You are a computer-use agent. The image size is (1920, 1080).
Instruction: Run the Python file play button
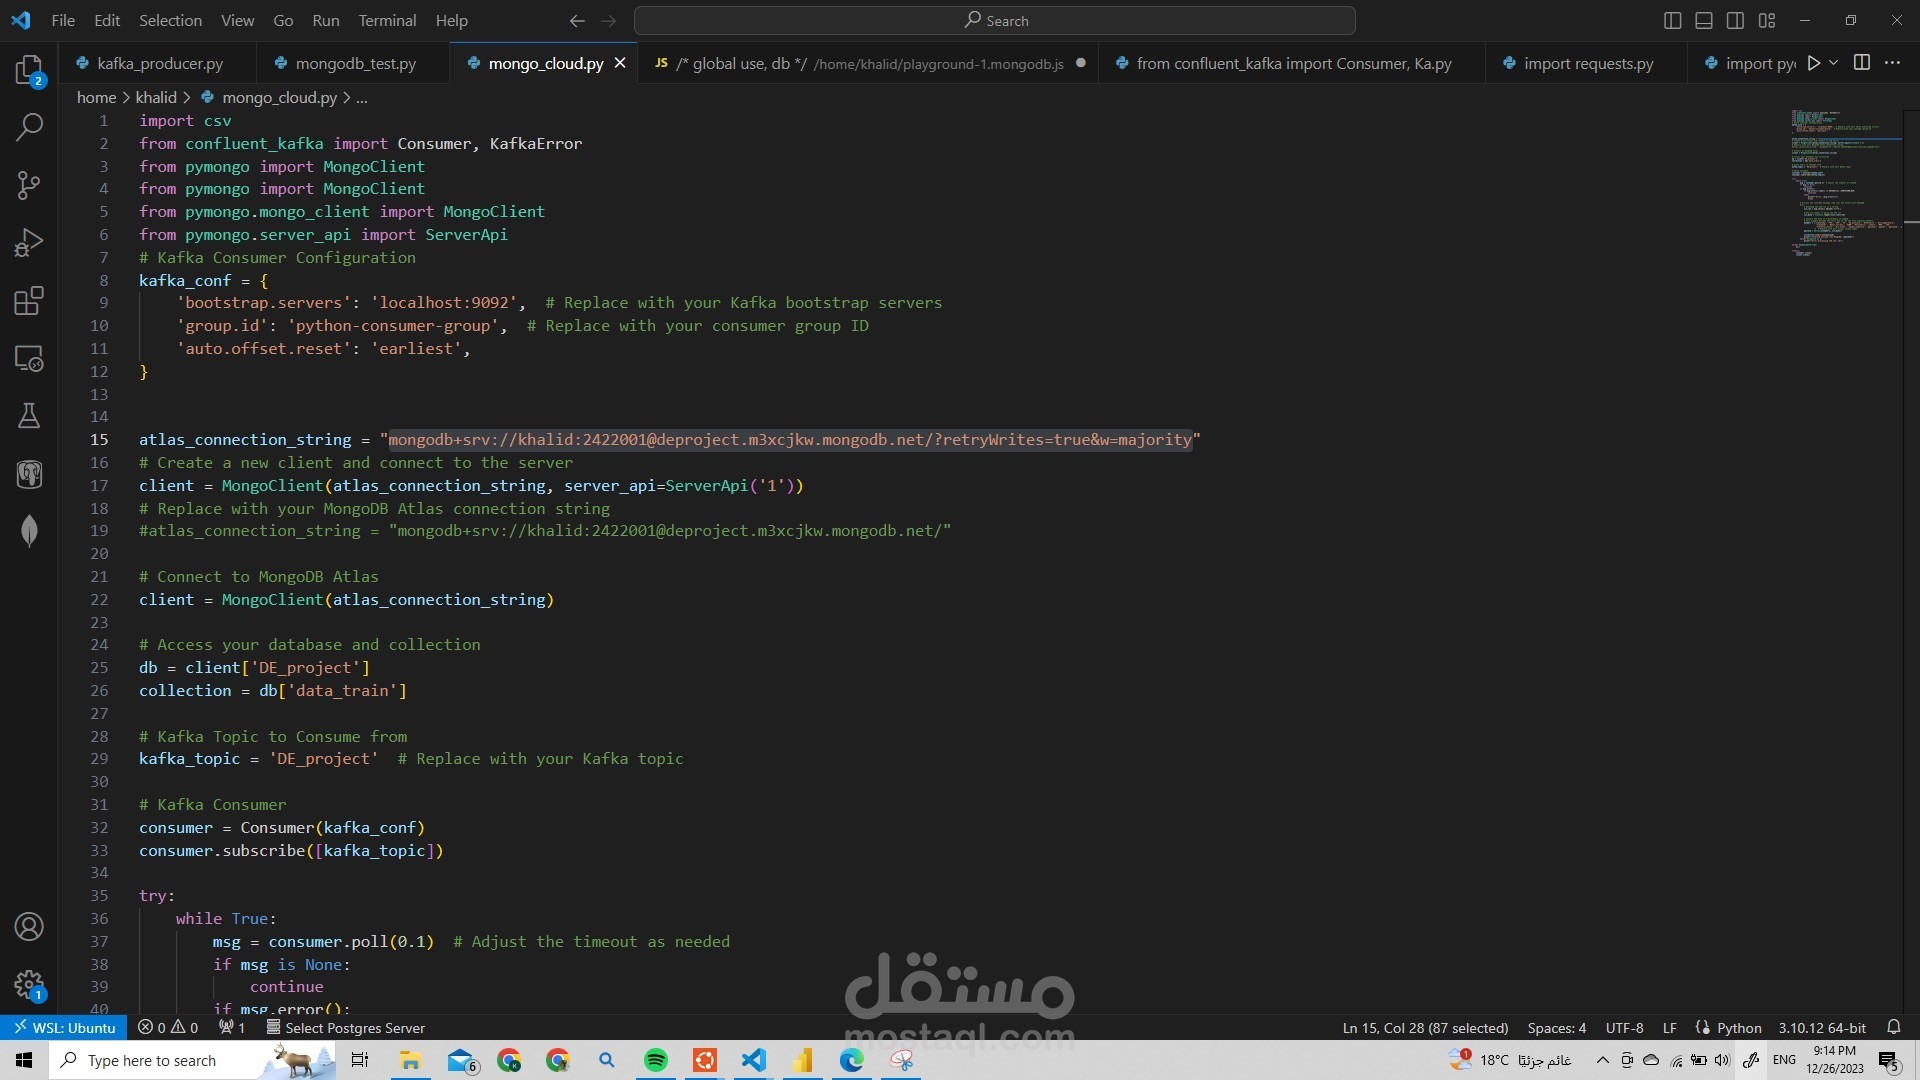click(x=1813, y=63)
